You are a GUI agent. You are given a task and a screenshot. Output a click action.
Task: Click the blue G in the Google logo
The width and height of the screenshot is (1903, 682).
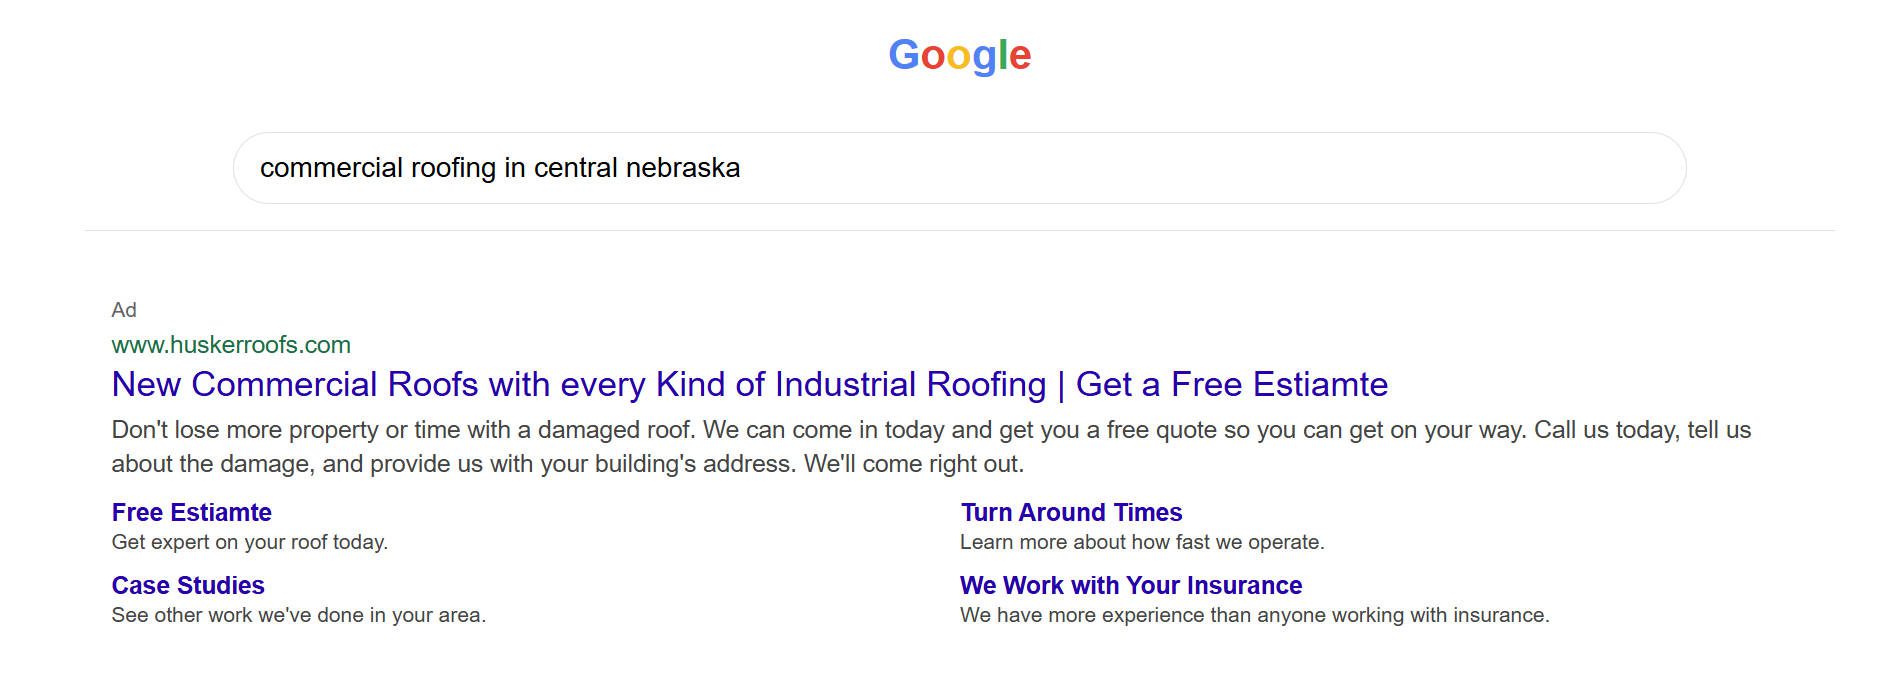[903, 55]
